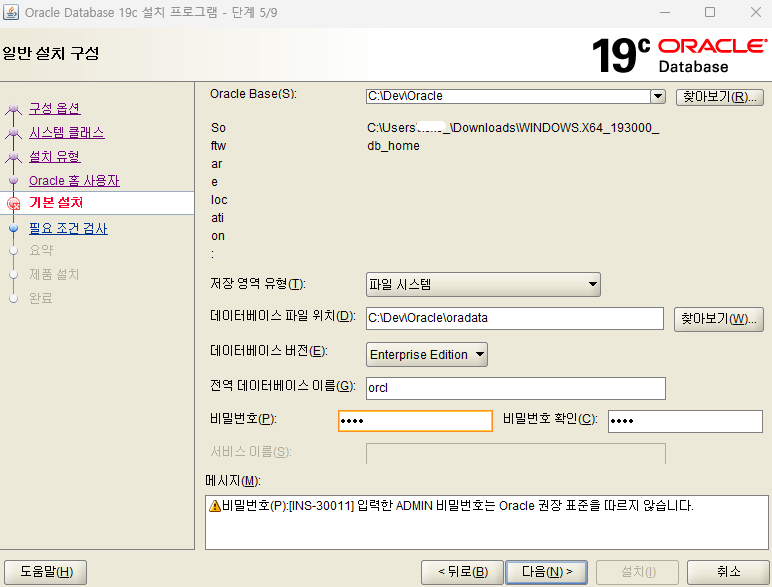Viewport: 772px width, 587px height.
Task: Click the 일반 설치 구성 heading
Action: [x=51, y=53]
